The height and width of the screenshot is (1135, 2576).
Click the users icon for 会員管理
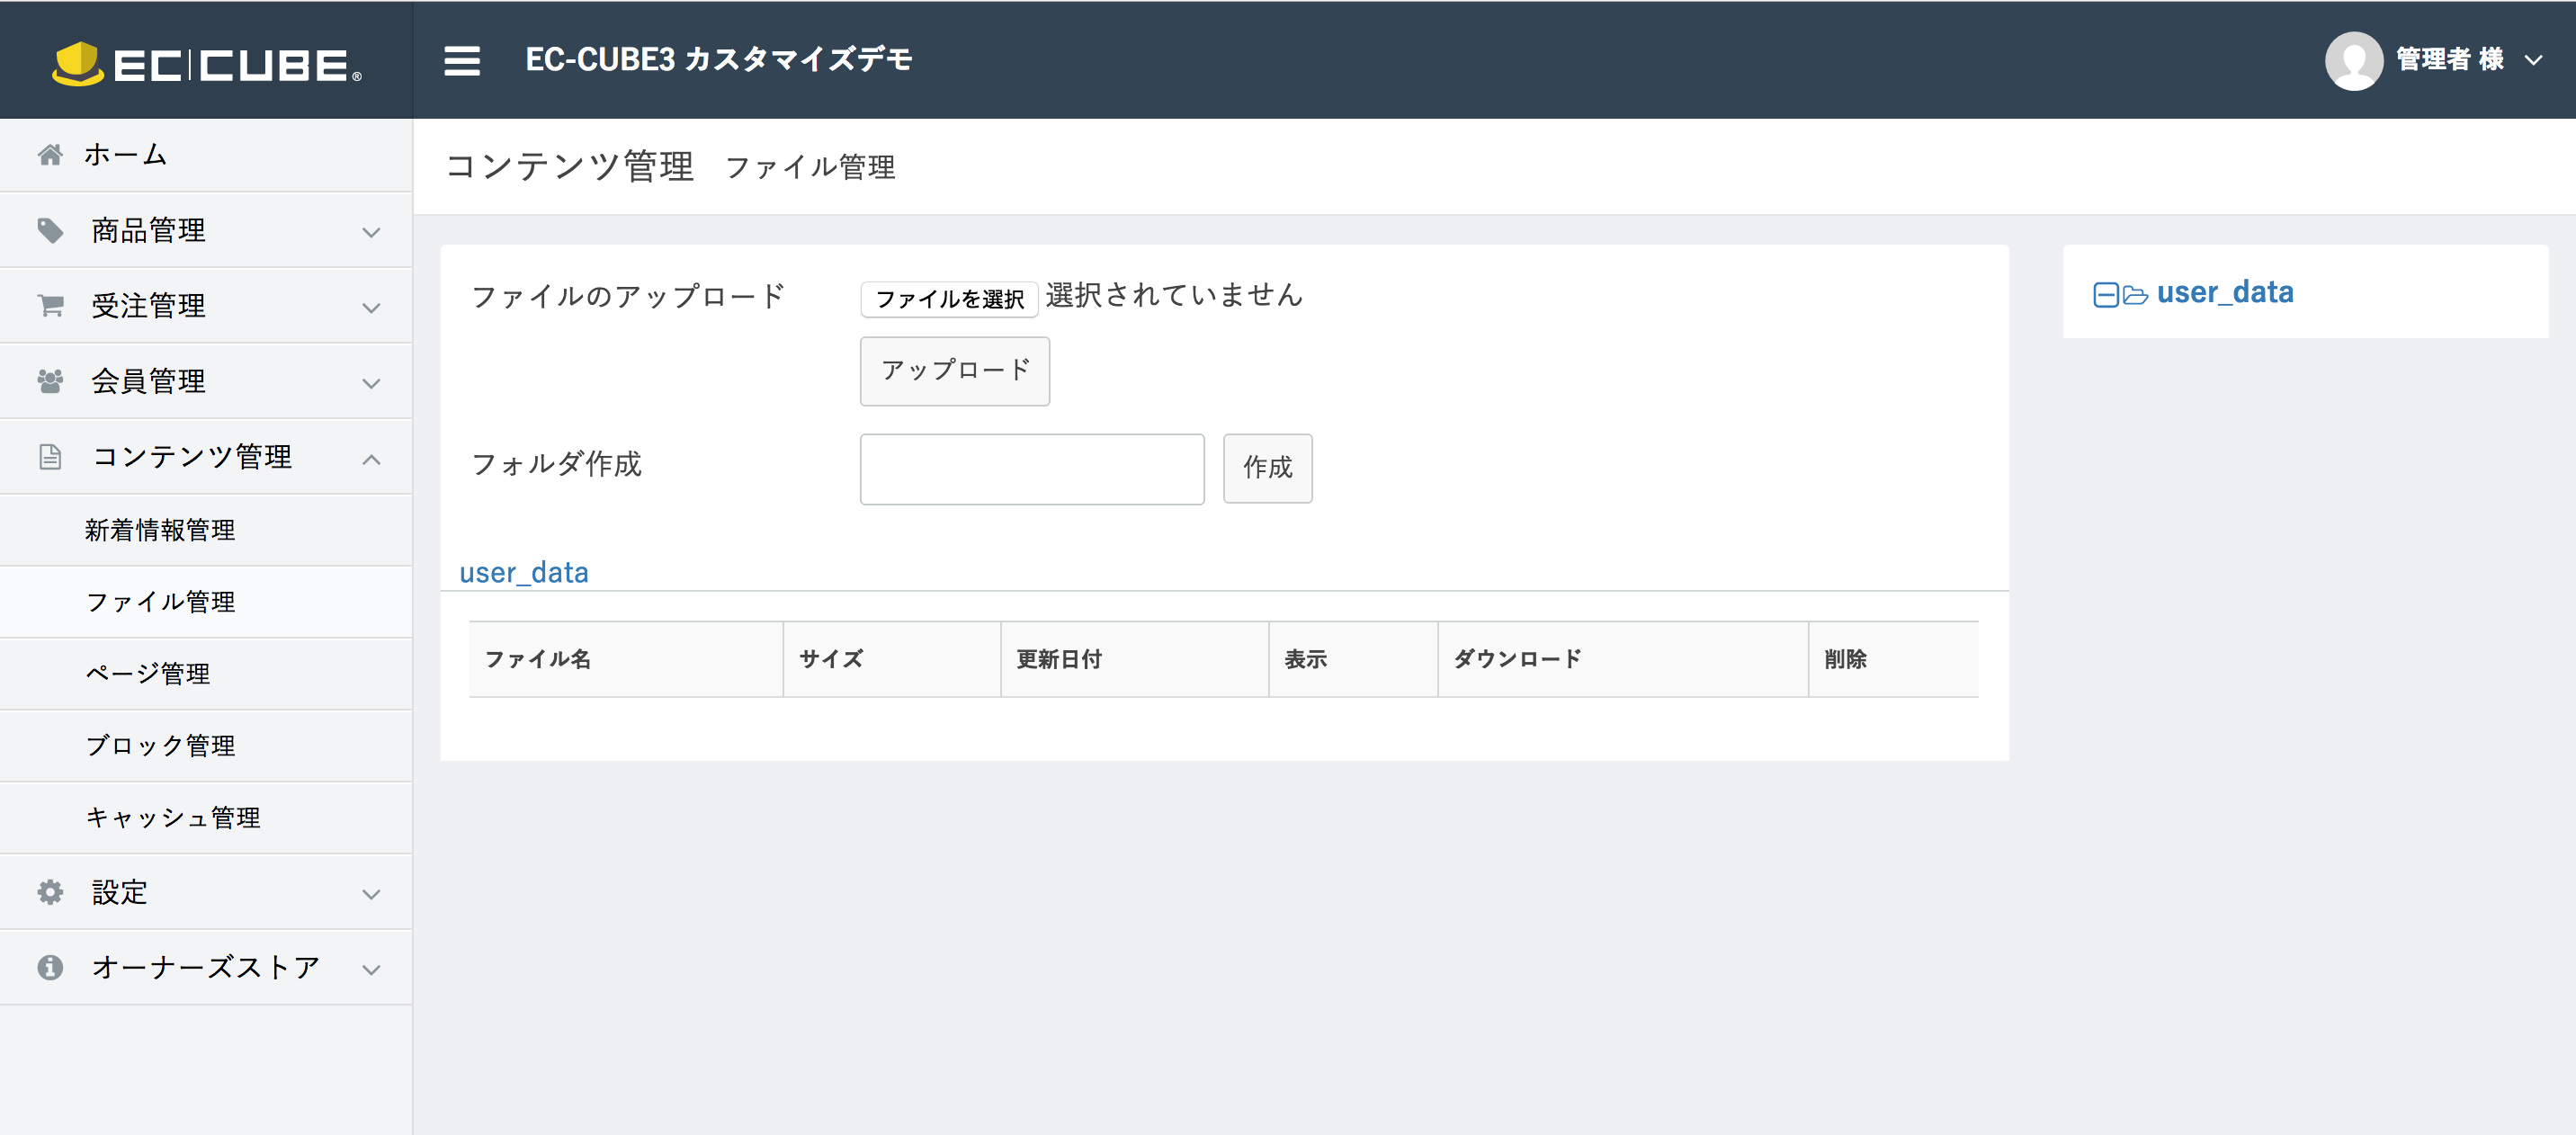pyautogui.click(x=50, y=381)
